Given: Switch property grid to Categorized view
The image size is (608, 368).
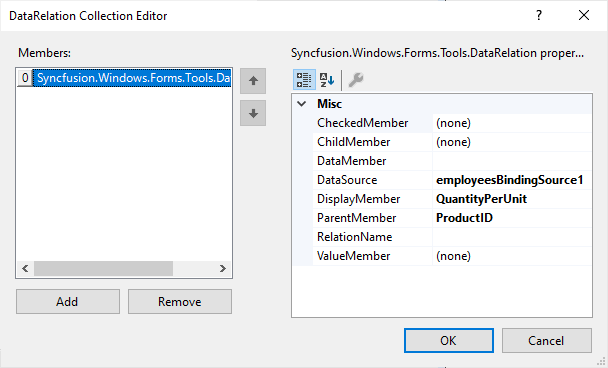Looking at the screenshot, I should [x=304, y=80].
